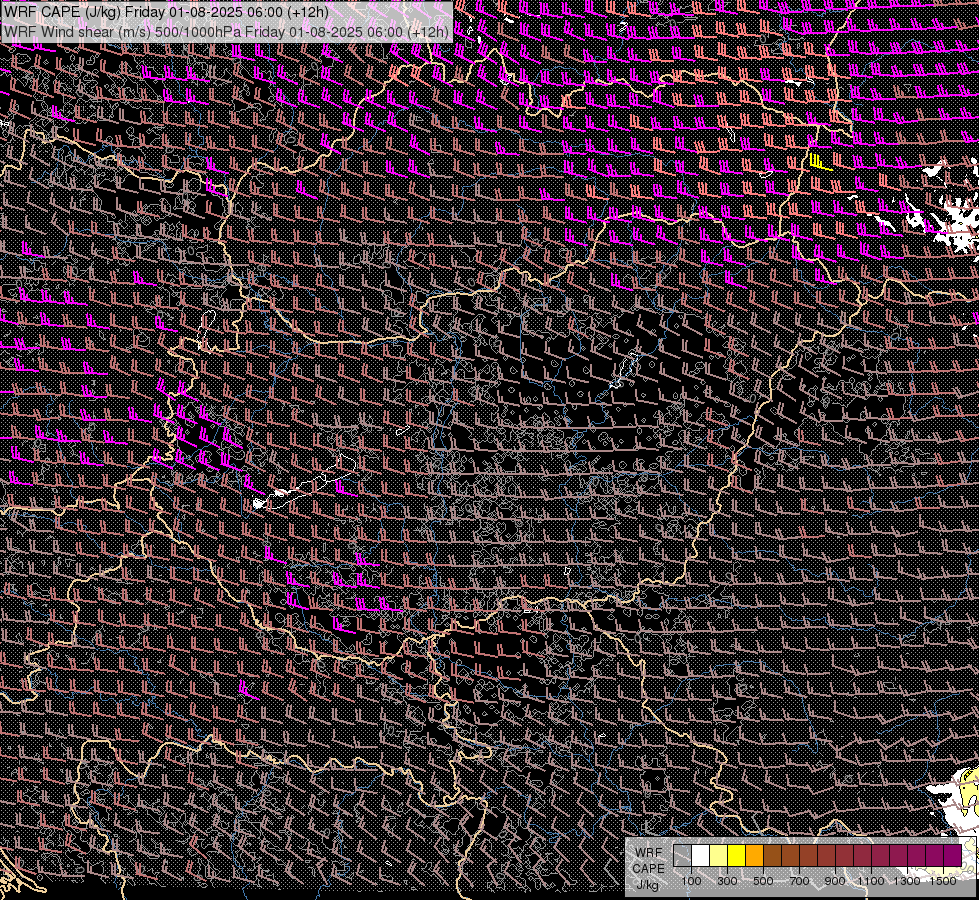Click the legend value 500

pos(763,881)
